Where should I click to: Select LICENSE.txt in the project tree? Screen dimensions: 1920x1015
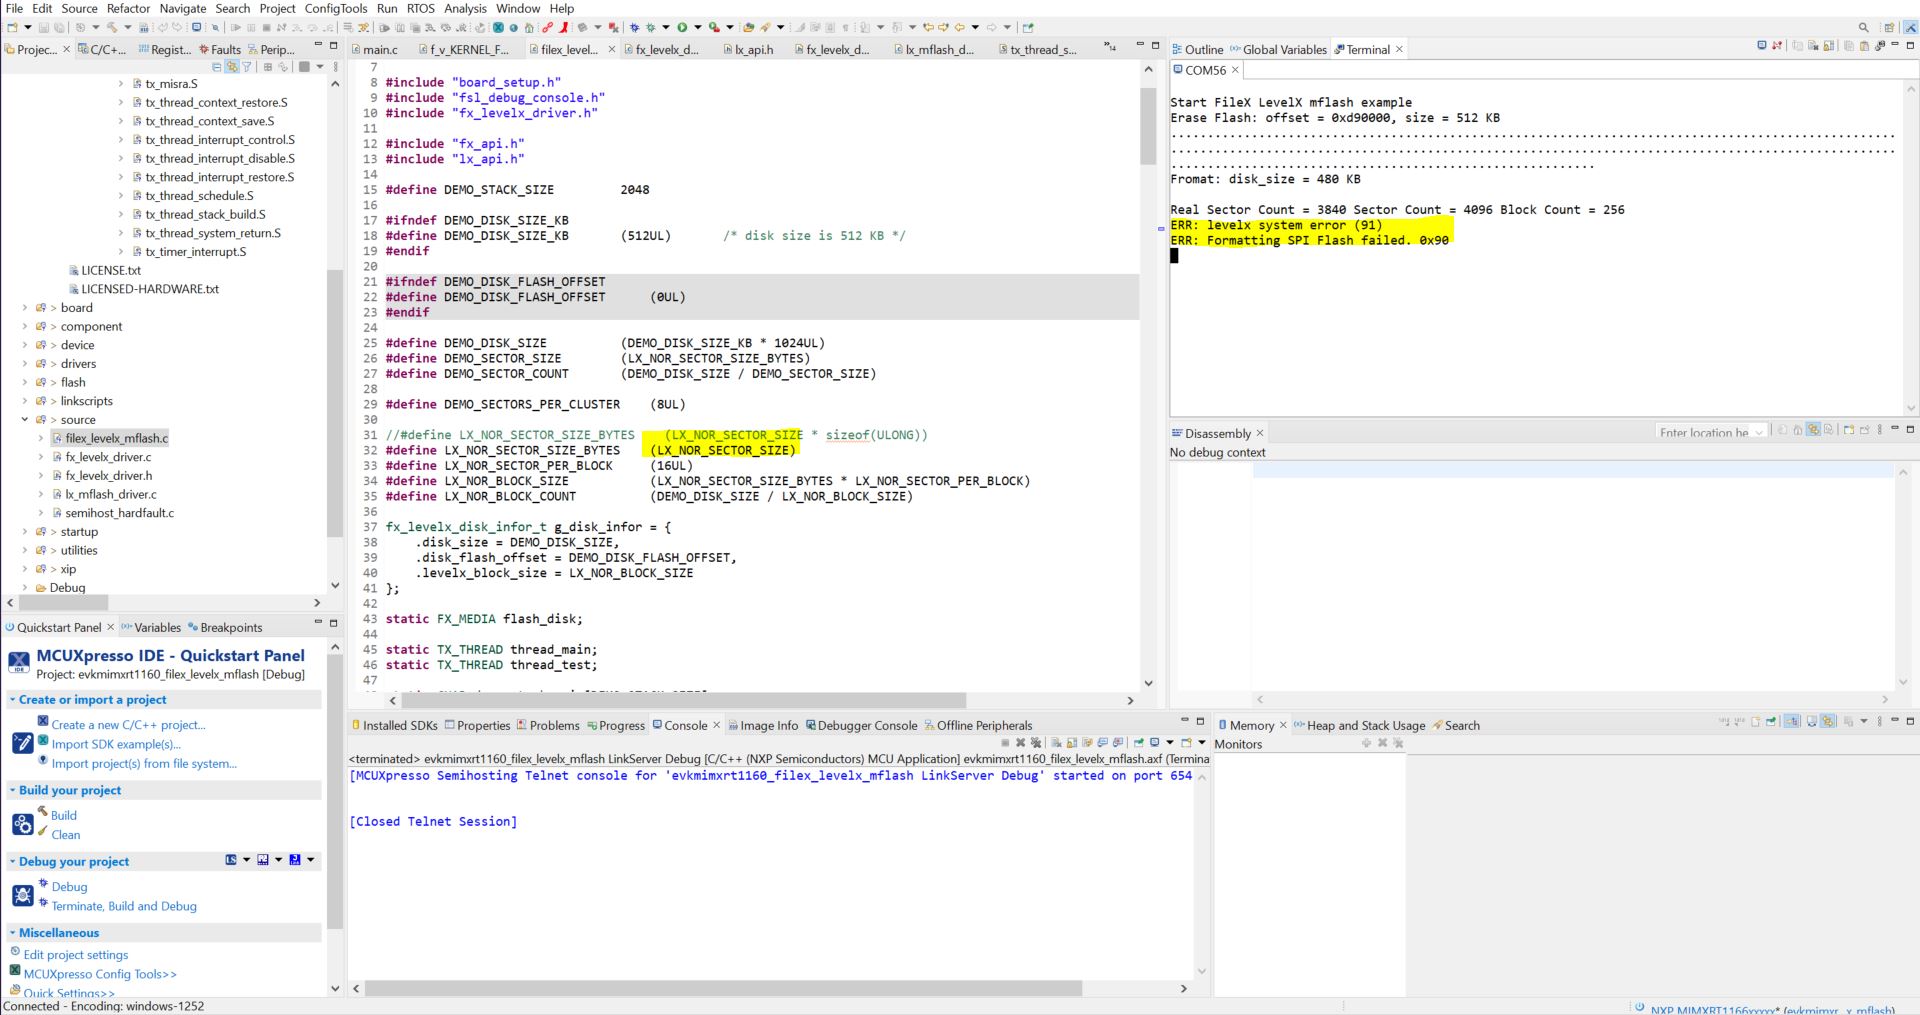[111, 270]
